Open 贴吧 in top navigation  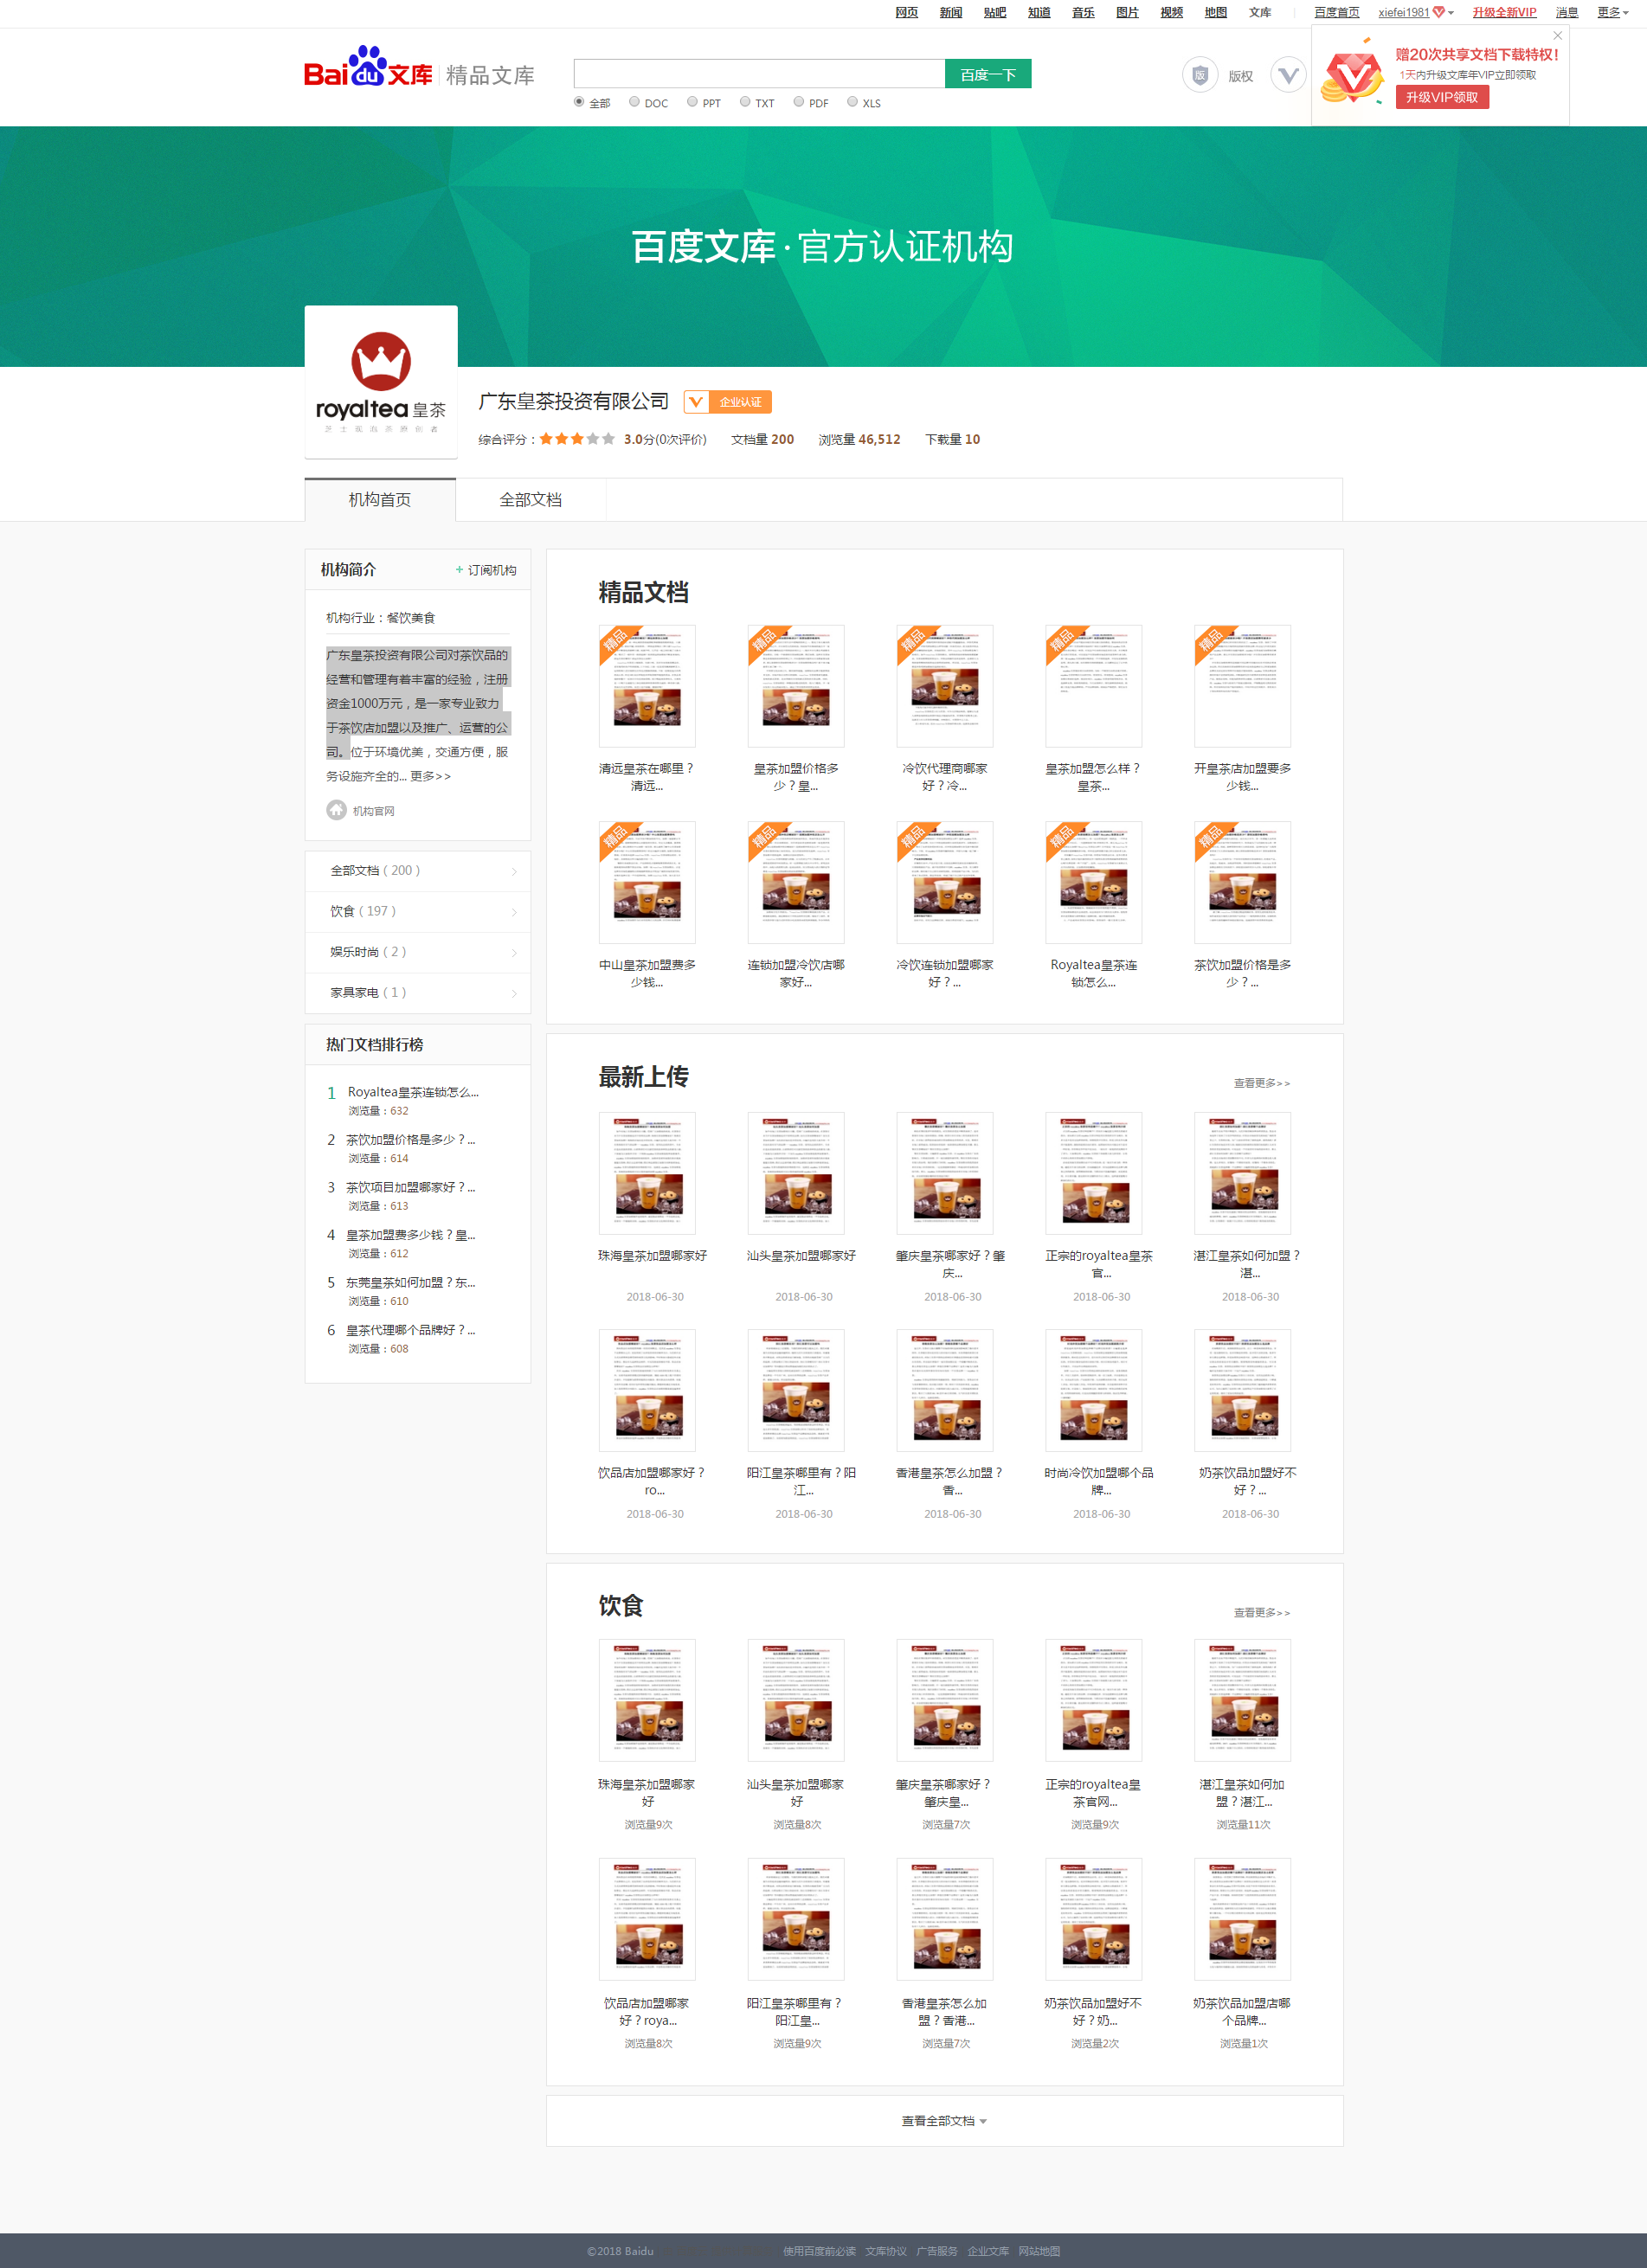pyautogui.click(x=995, y=12)
